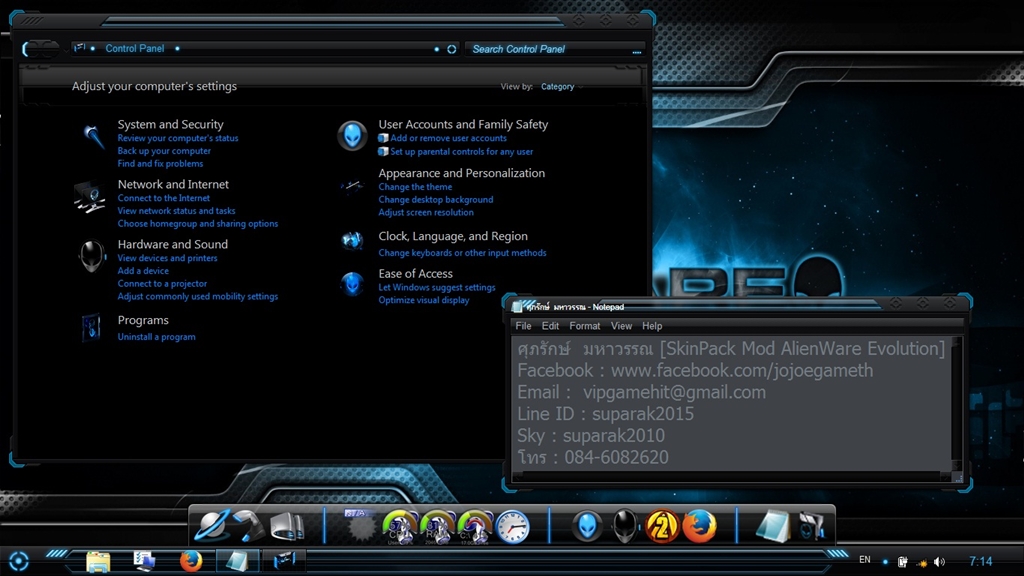Open User Accounts and Family Safety icon
Viewport: 1024px width, 576px height.
(352, 136)
